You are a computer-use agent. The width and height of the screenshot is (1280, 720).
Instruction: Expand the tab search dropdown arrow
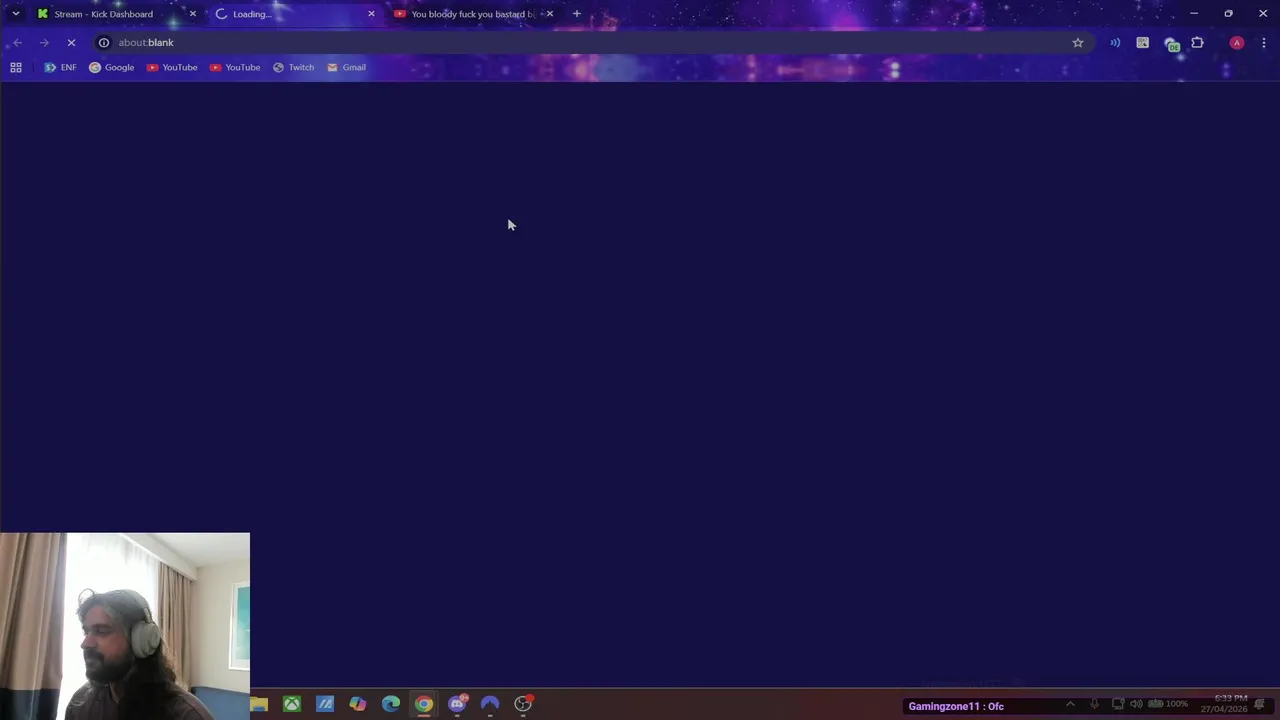click(x=15, y=14)
